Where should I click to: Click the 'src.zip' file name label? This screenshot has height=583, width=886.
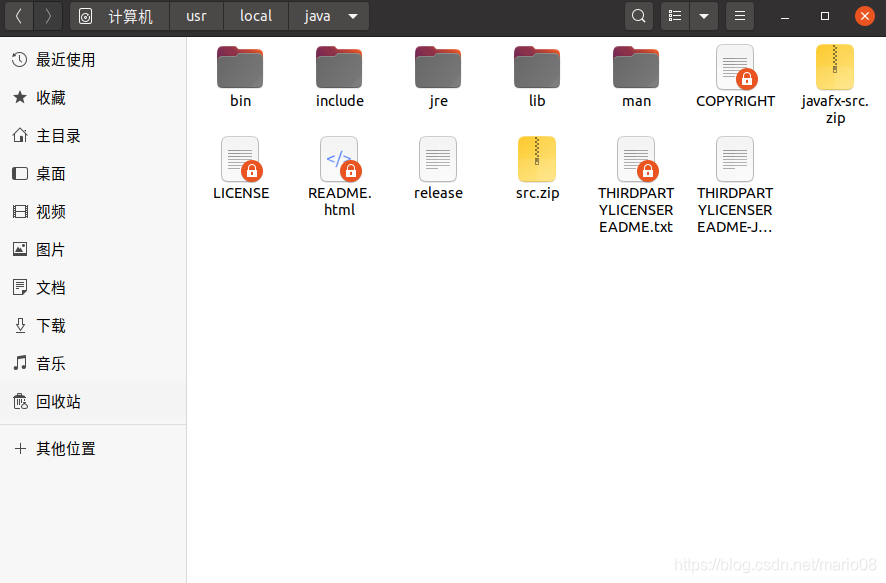coord(537,193)
